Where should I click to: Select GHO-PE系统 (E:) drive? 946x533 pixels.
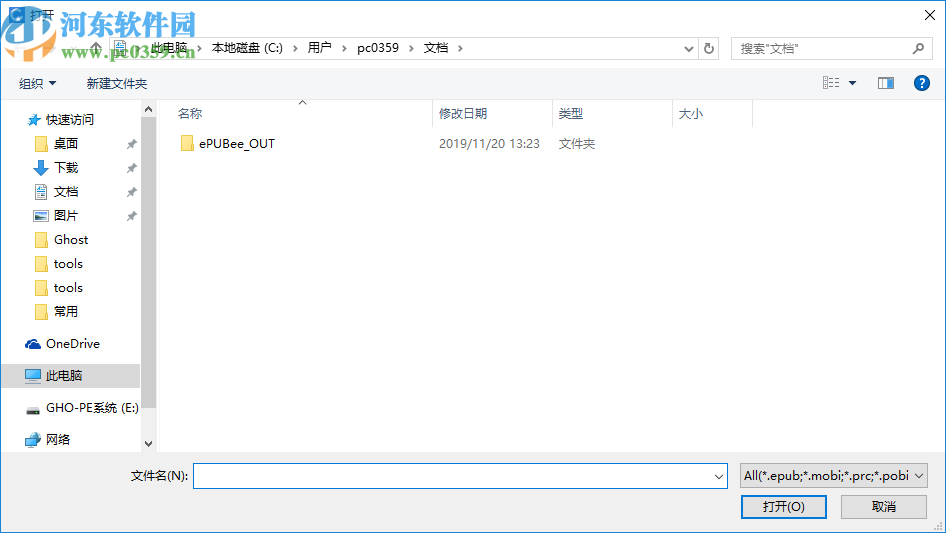click(x=92, y=408)
